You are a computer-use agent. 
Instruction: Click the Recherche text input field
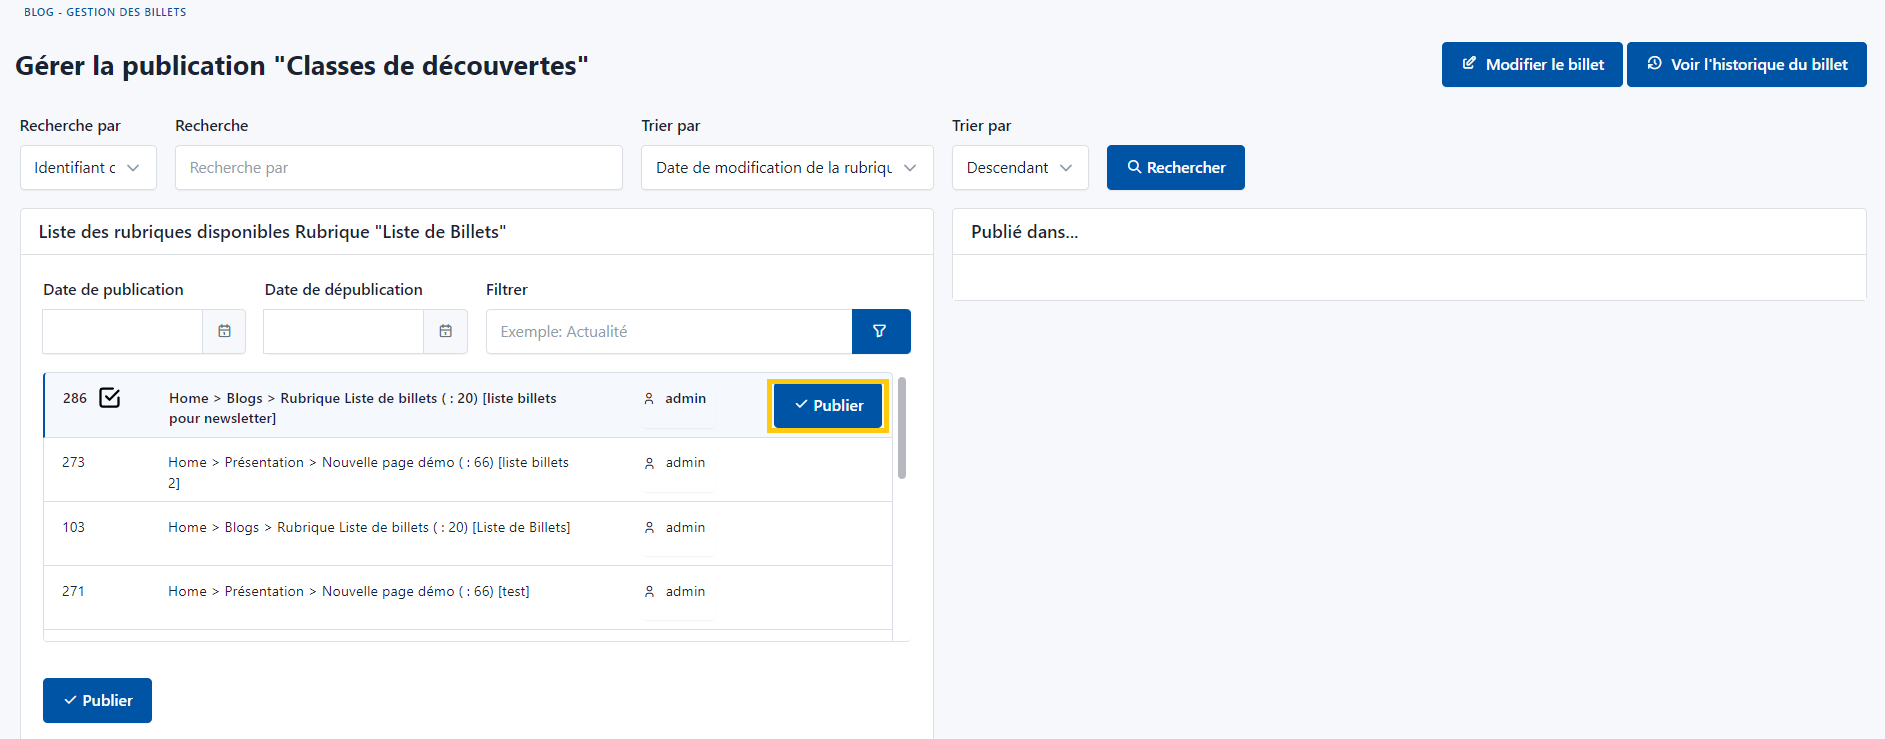[398, 168]
